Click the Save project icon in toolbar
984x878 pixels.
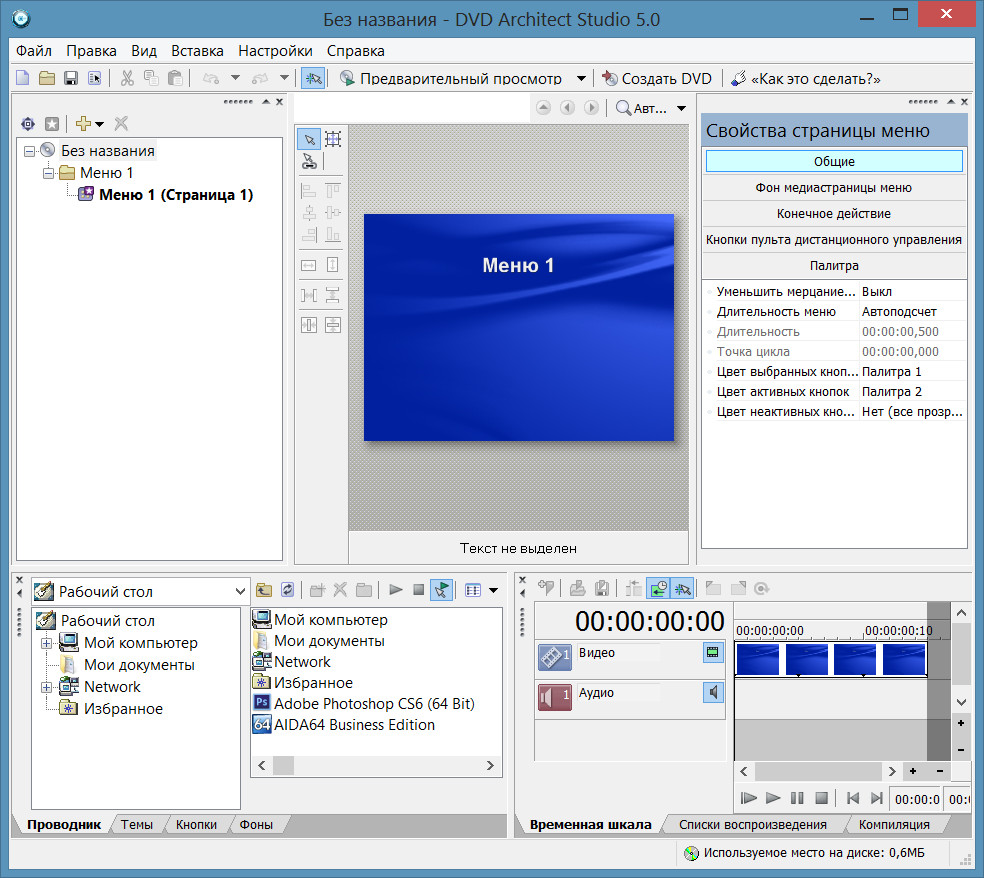(x=71, y=78)
